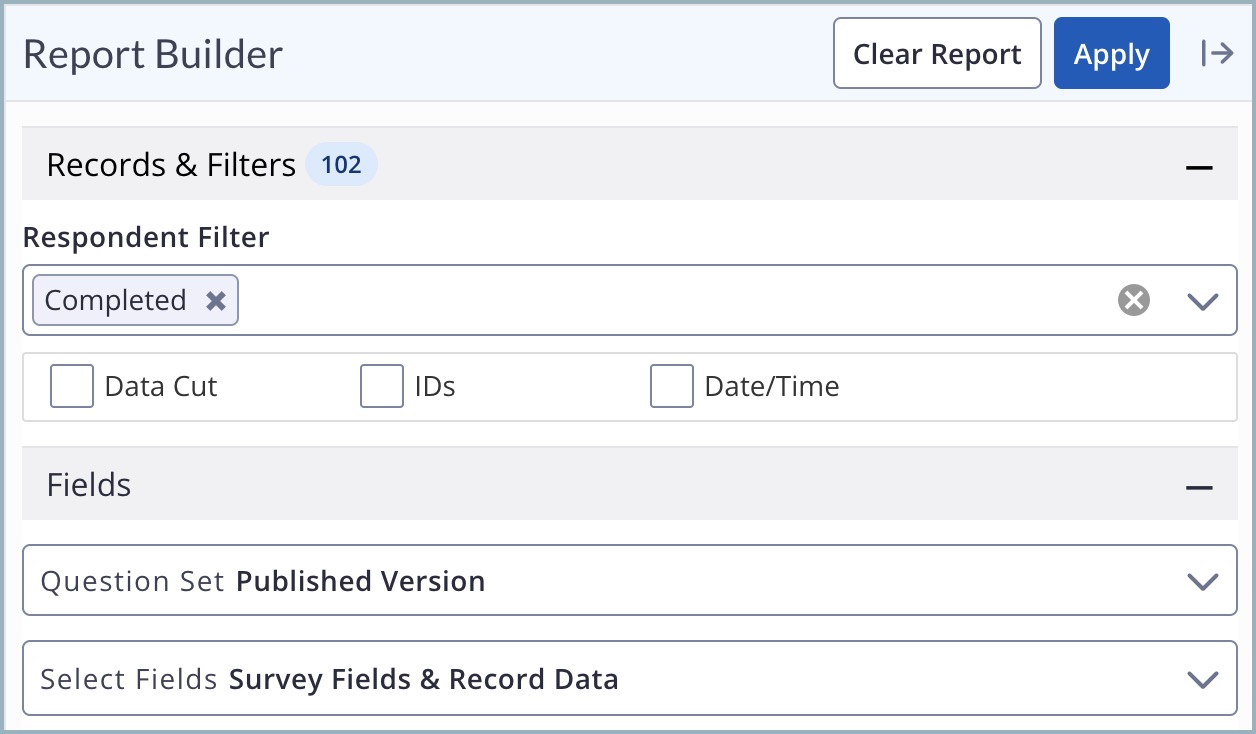
Task: Clear all respondent filter selections
Action: tap(1133, 300)
